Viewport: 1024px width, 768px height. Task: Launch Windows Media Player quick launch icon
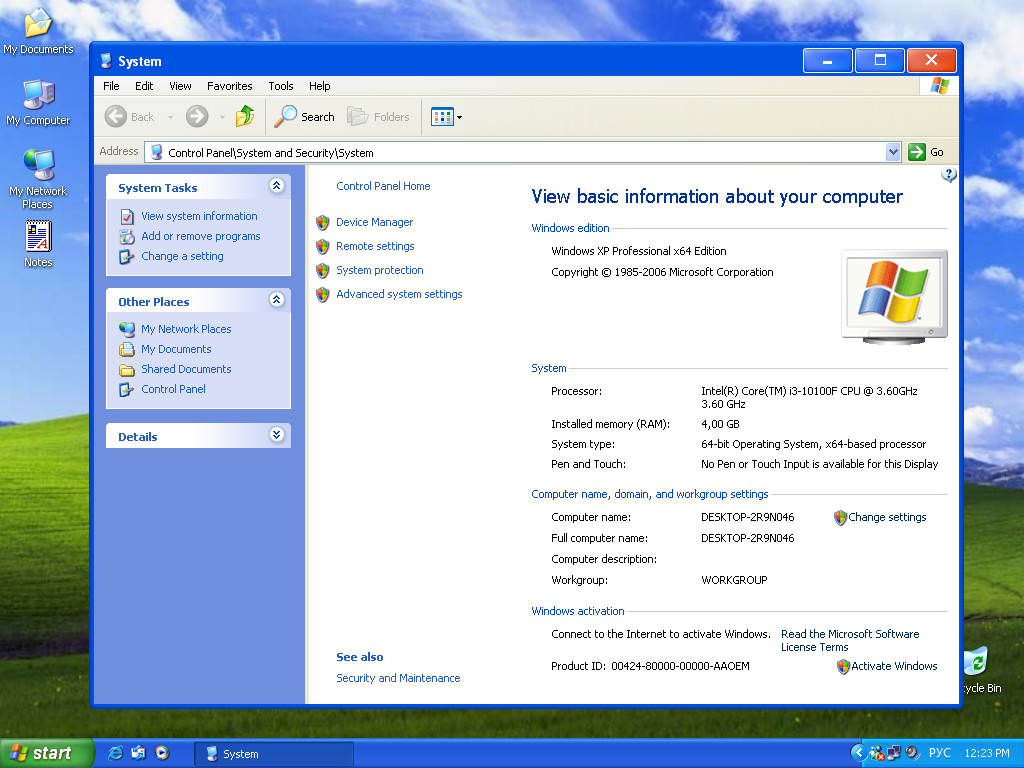161,753
